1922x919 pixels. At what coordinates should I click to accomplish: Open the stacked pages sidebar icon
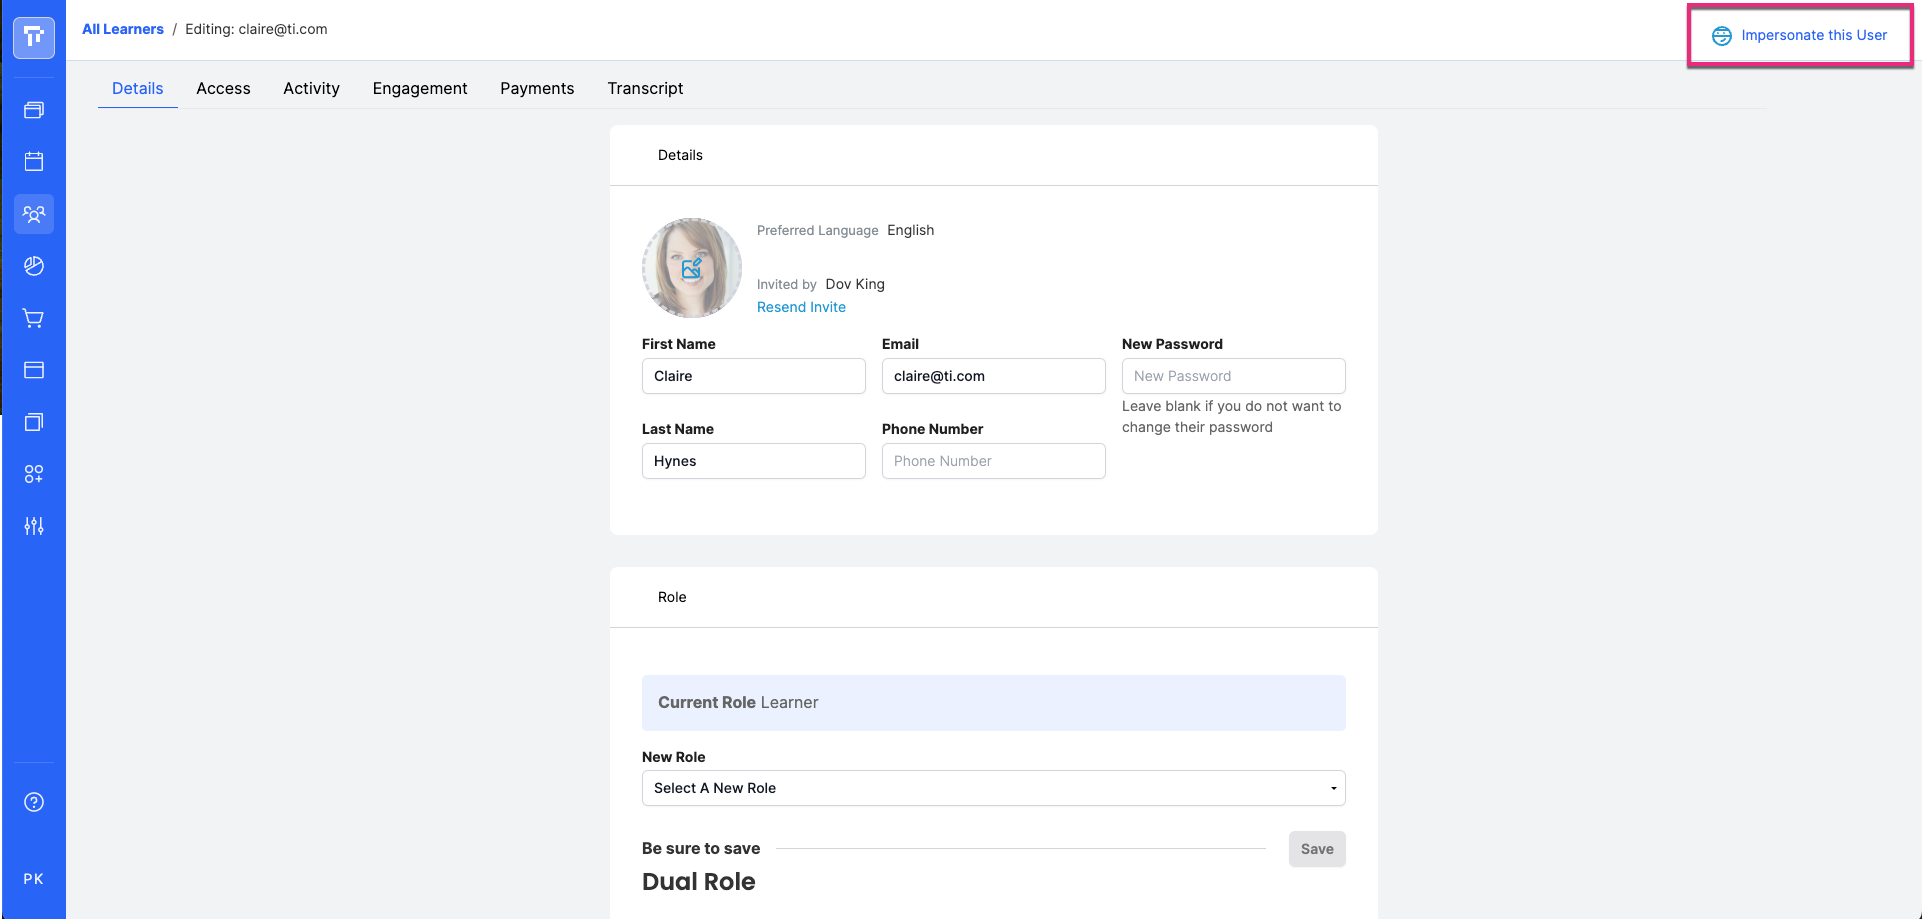coord(34,422)
